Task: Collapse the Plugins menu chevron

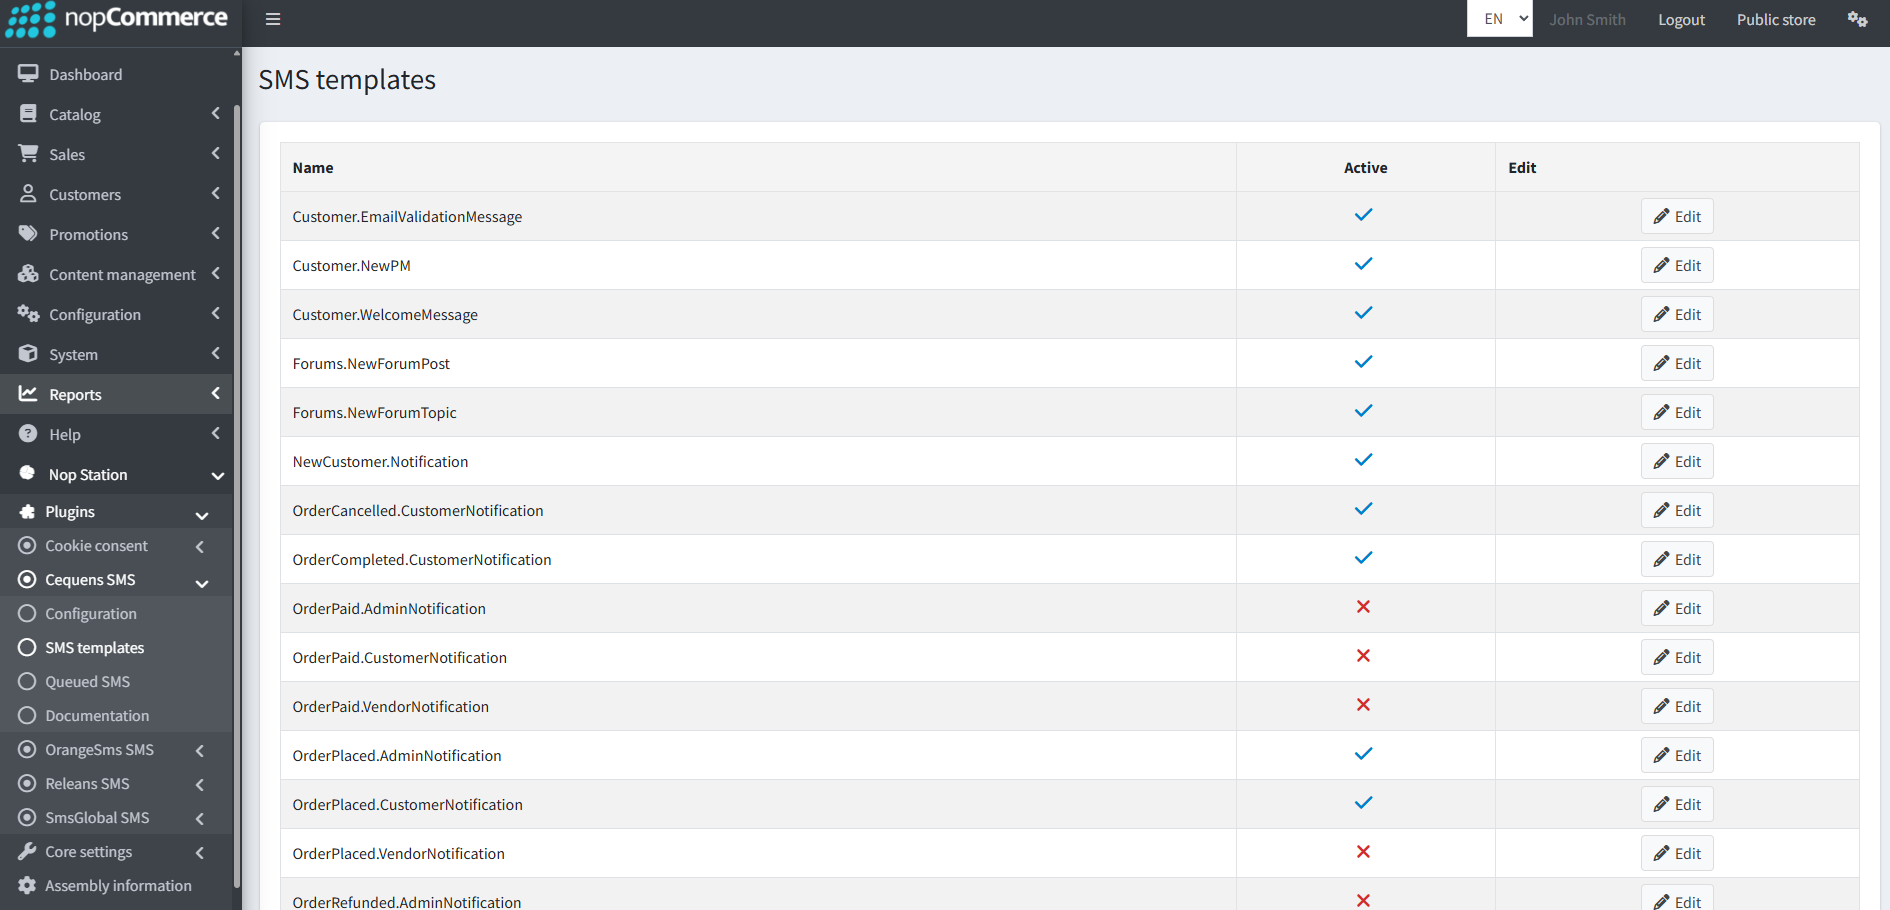Action: pyautogui.click(x=201, y=516)
